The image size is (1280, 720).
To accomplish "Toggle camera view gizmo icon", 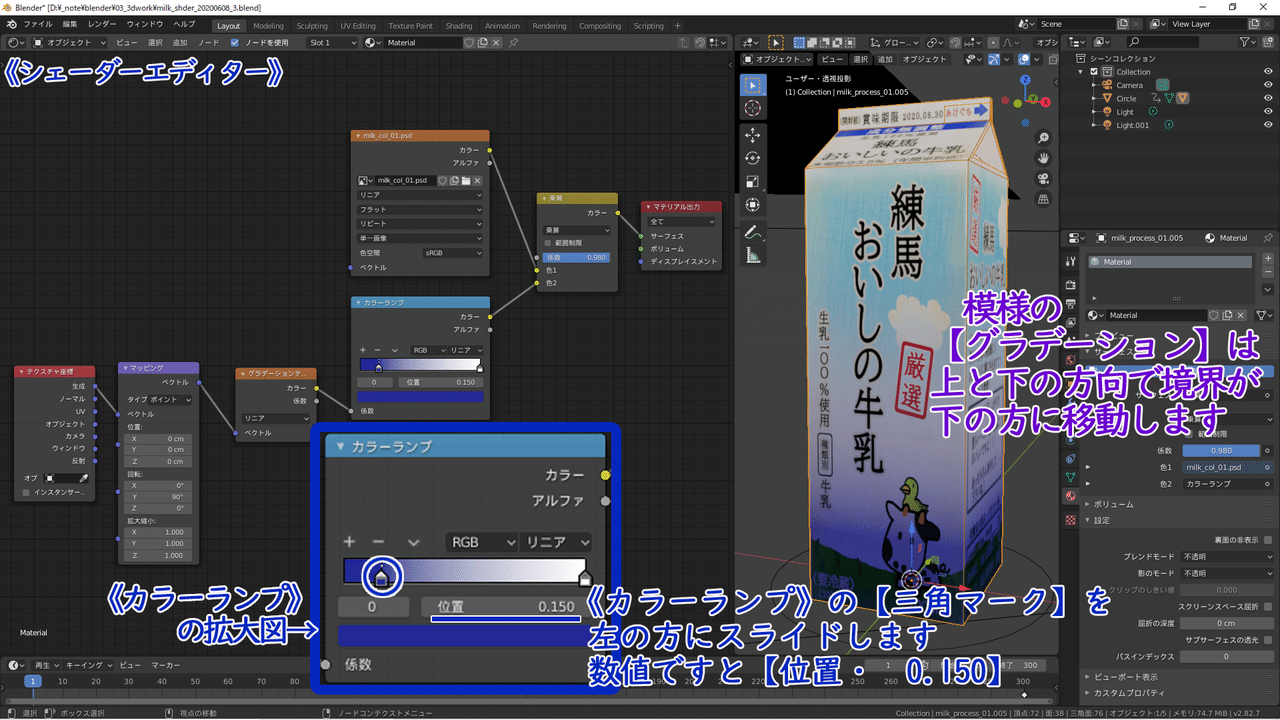I will (1043, 179).
